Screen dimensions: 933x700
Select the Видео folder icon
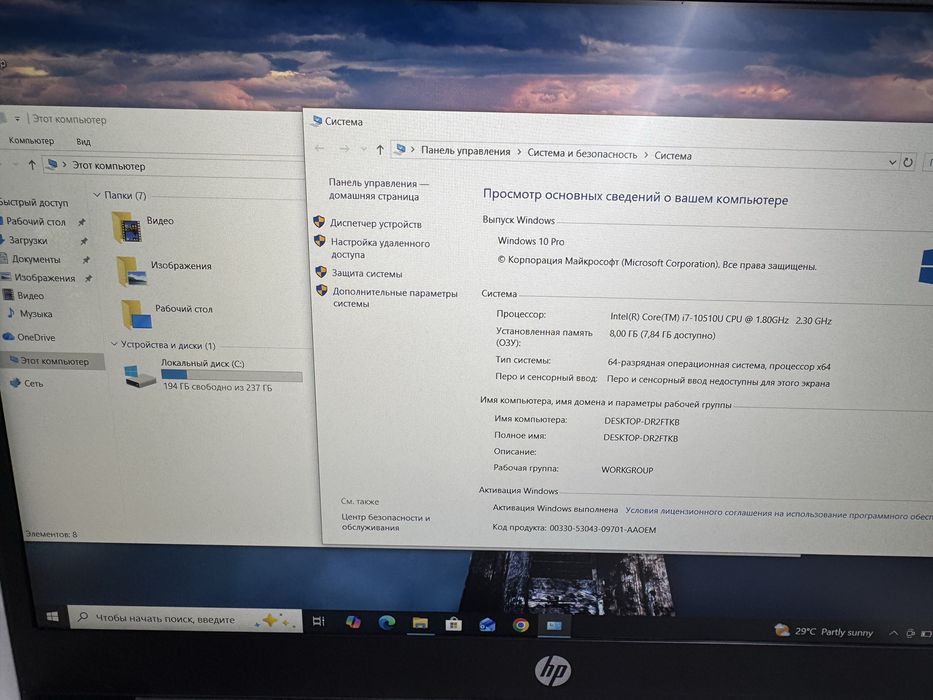click(127, 228)
